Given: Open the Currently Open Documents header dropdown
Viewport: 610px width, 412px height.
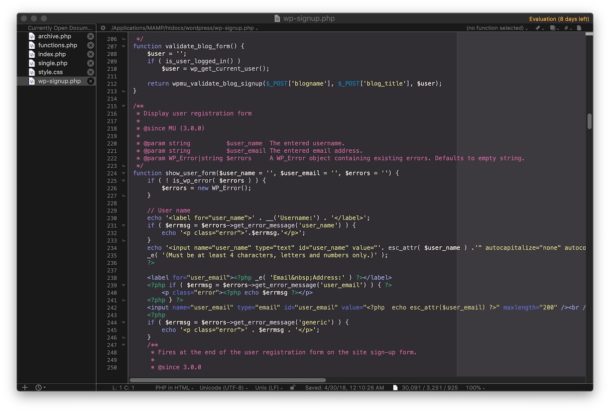Looking at the screenshot, I should point(60,28).
